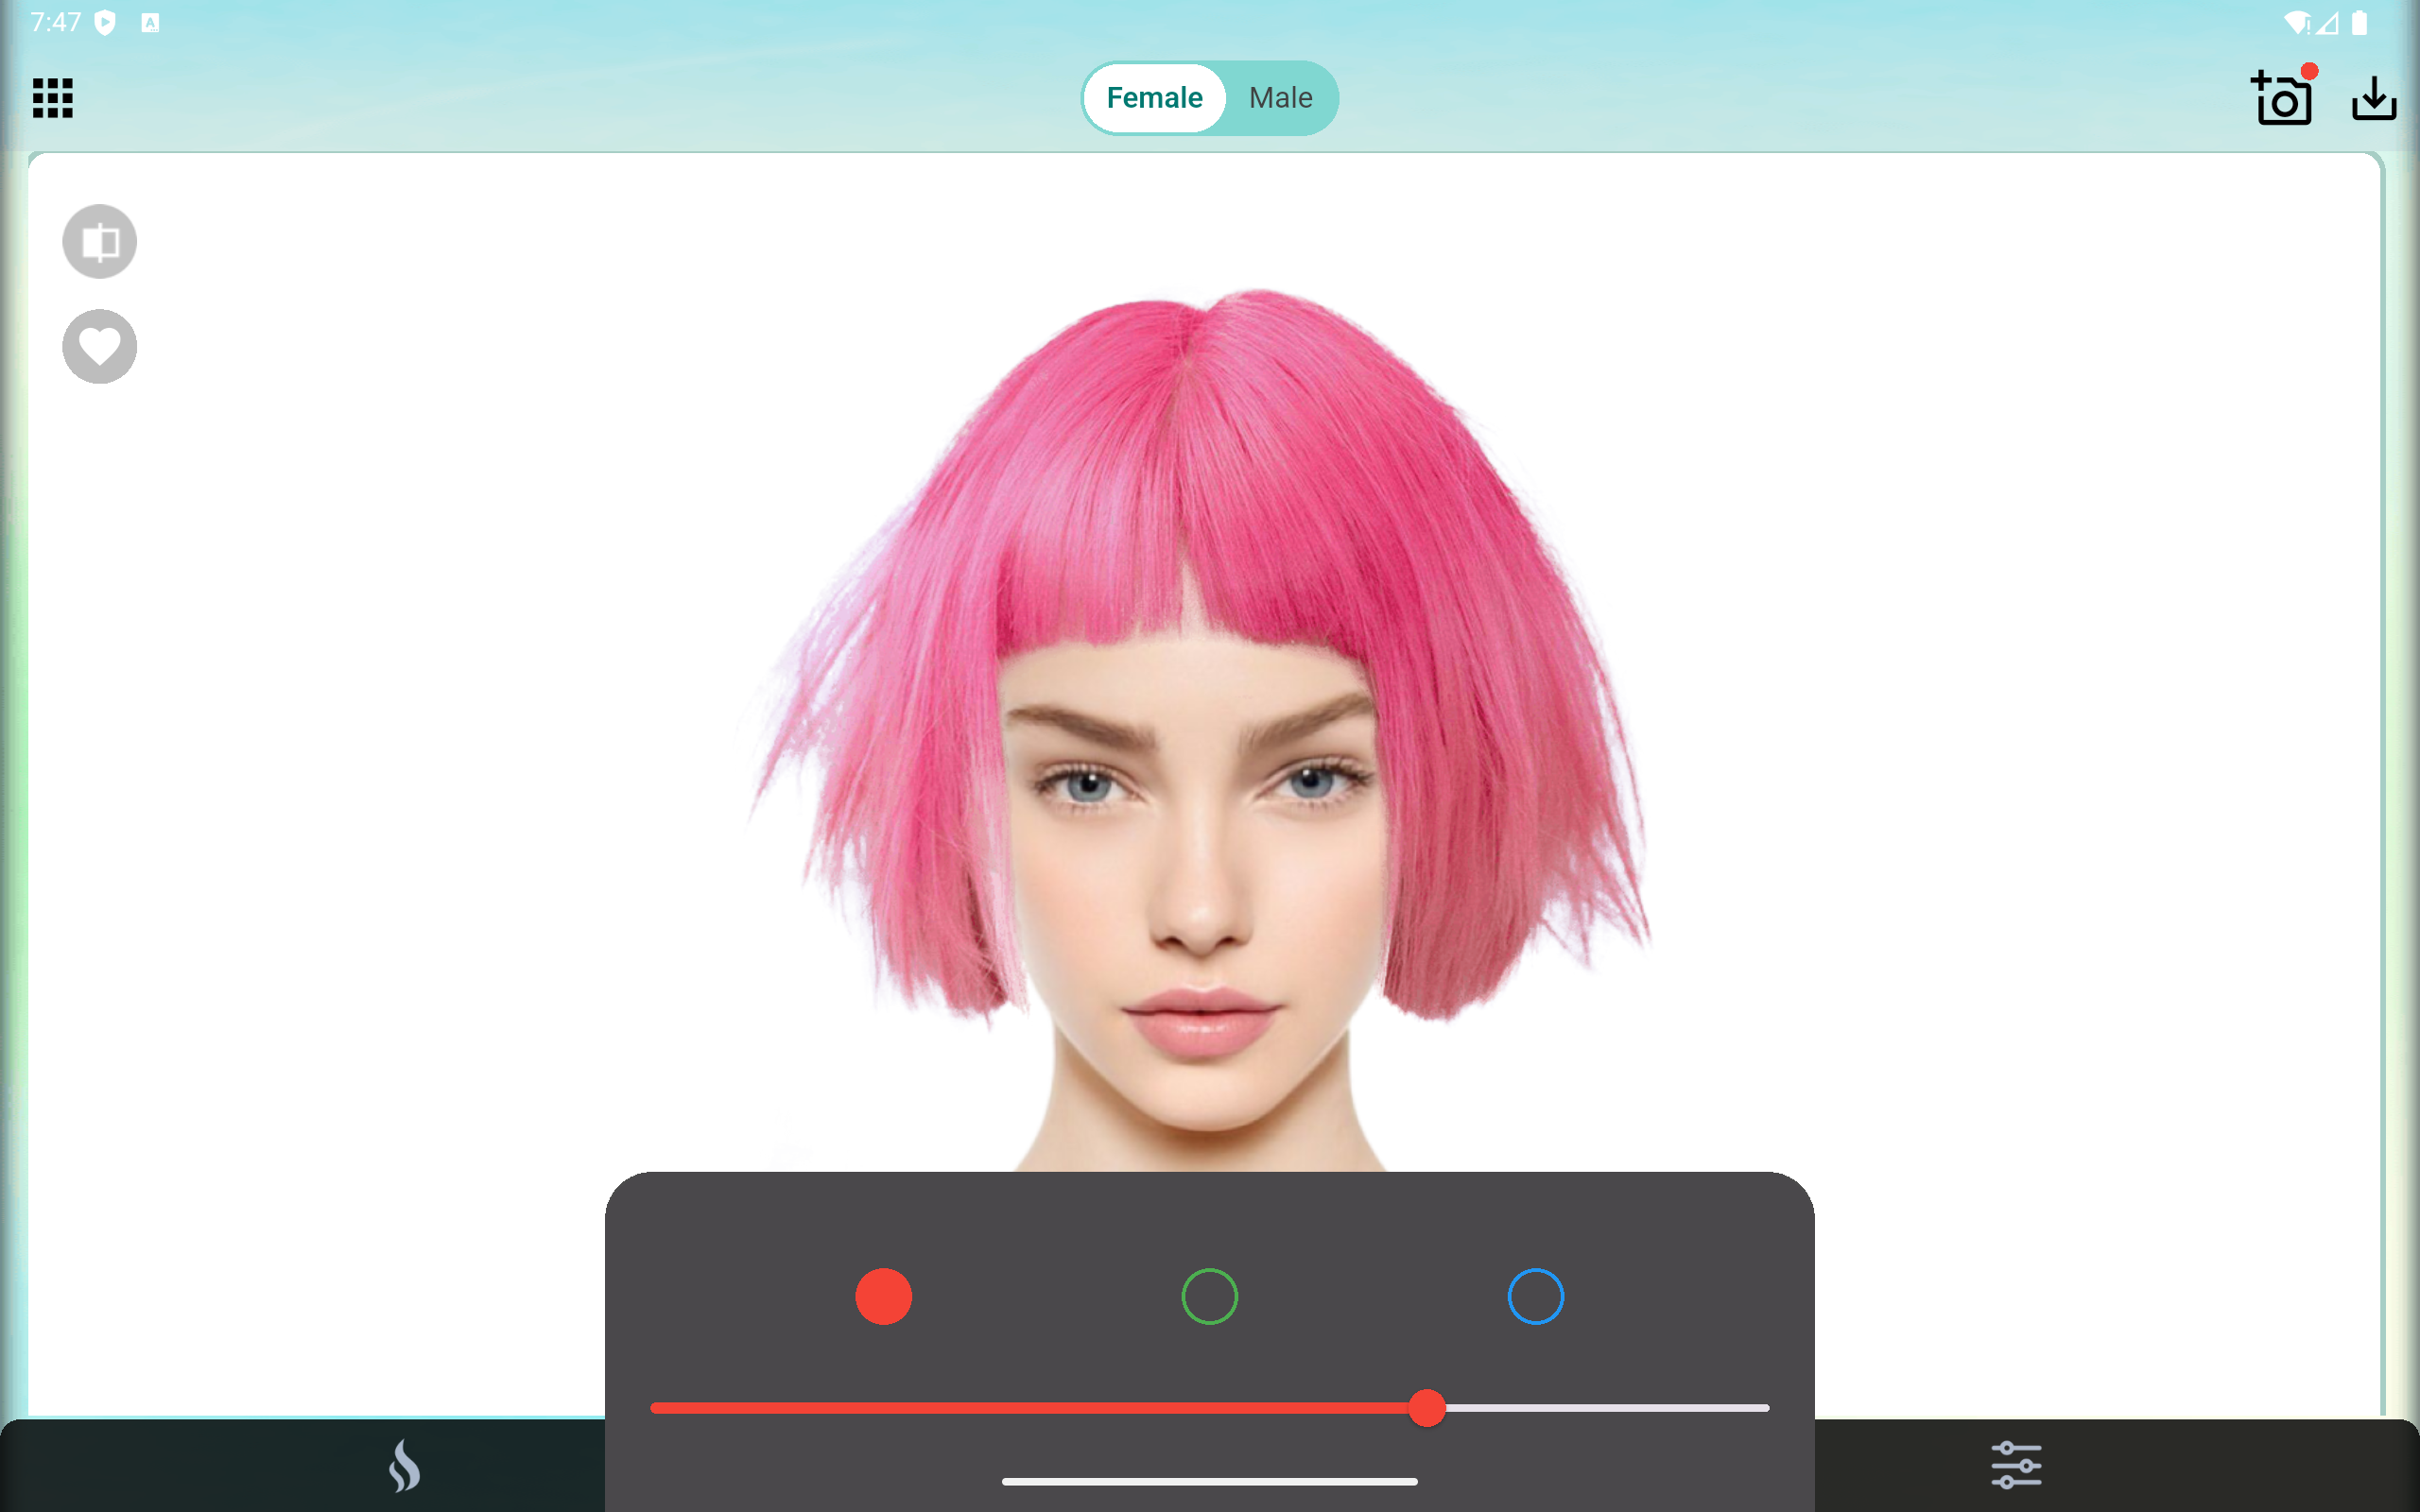Open the apps grid menu
Viewport: 2420px width, 1512px height.
click(x=52, y=98)
